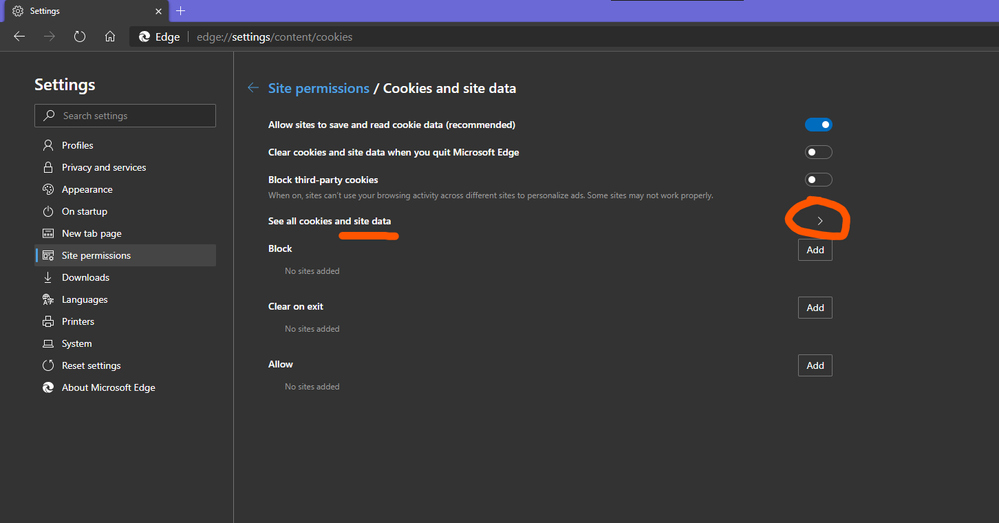This screenshot has height=523, width=999.
Task: Click No sites added under Allow
Action: point(312,387)
